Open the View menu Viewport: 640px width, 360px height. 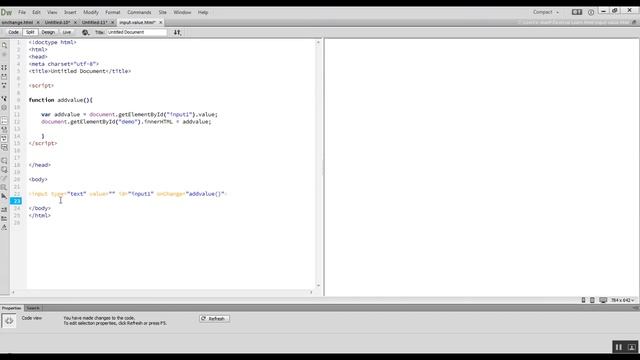coord(52,12)
